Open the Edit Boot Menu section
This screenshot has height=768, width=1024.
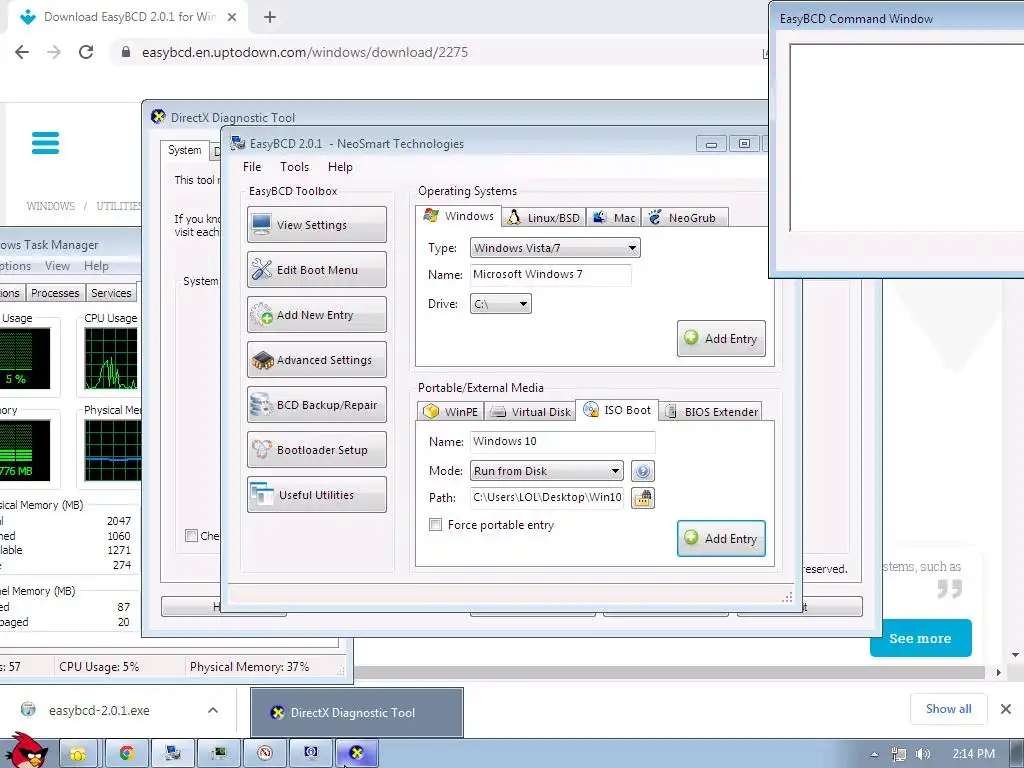coord(317,270)
